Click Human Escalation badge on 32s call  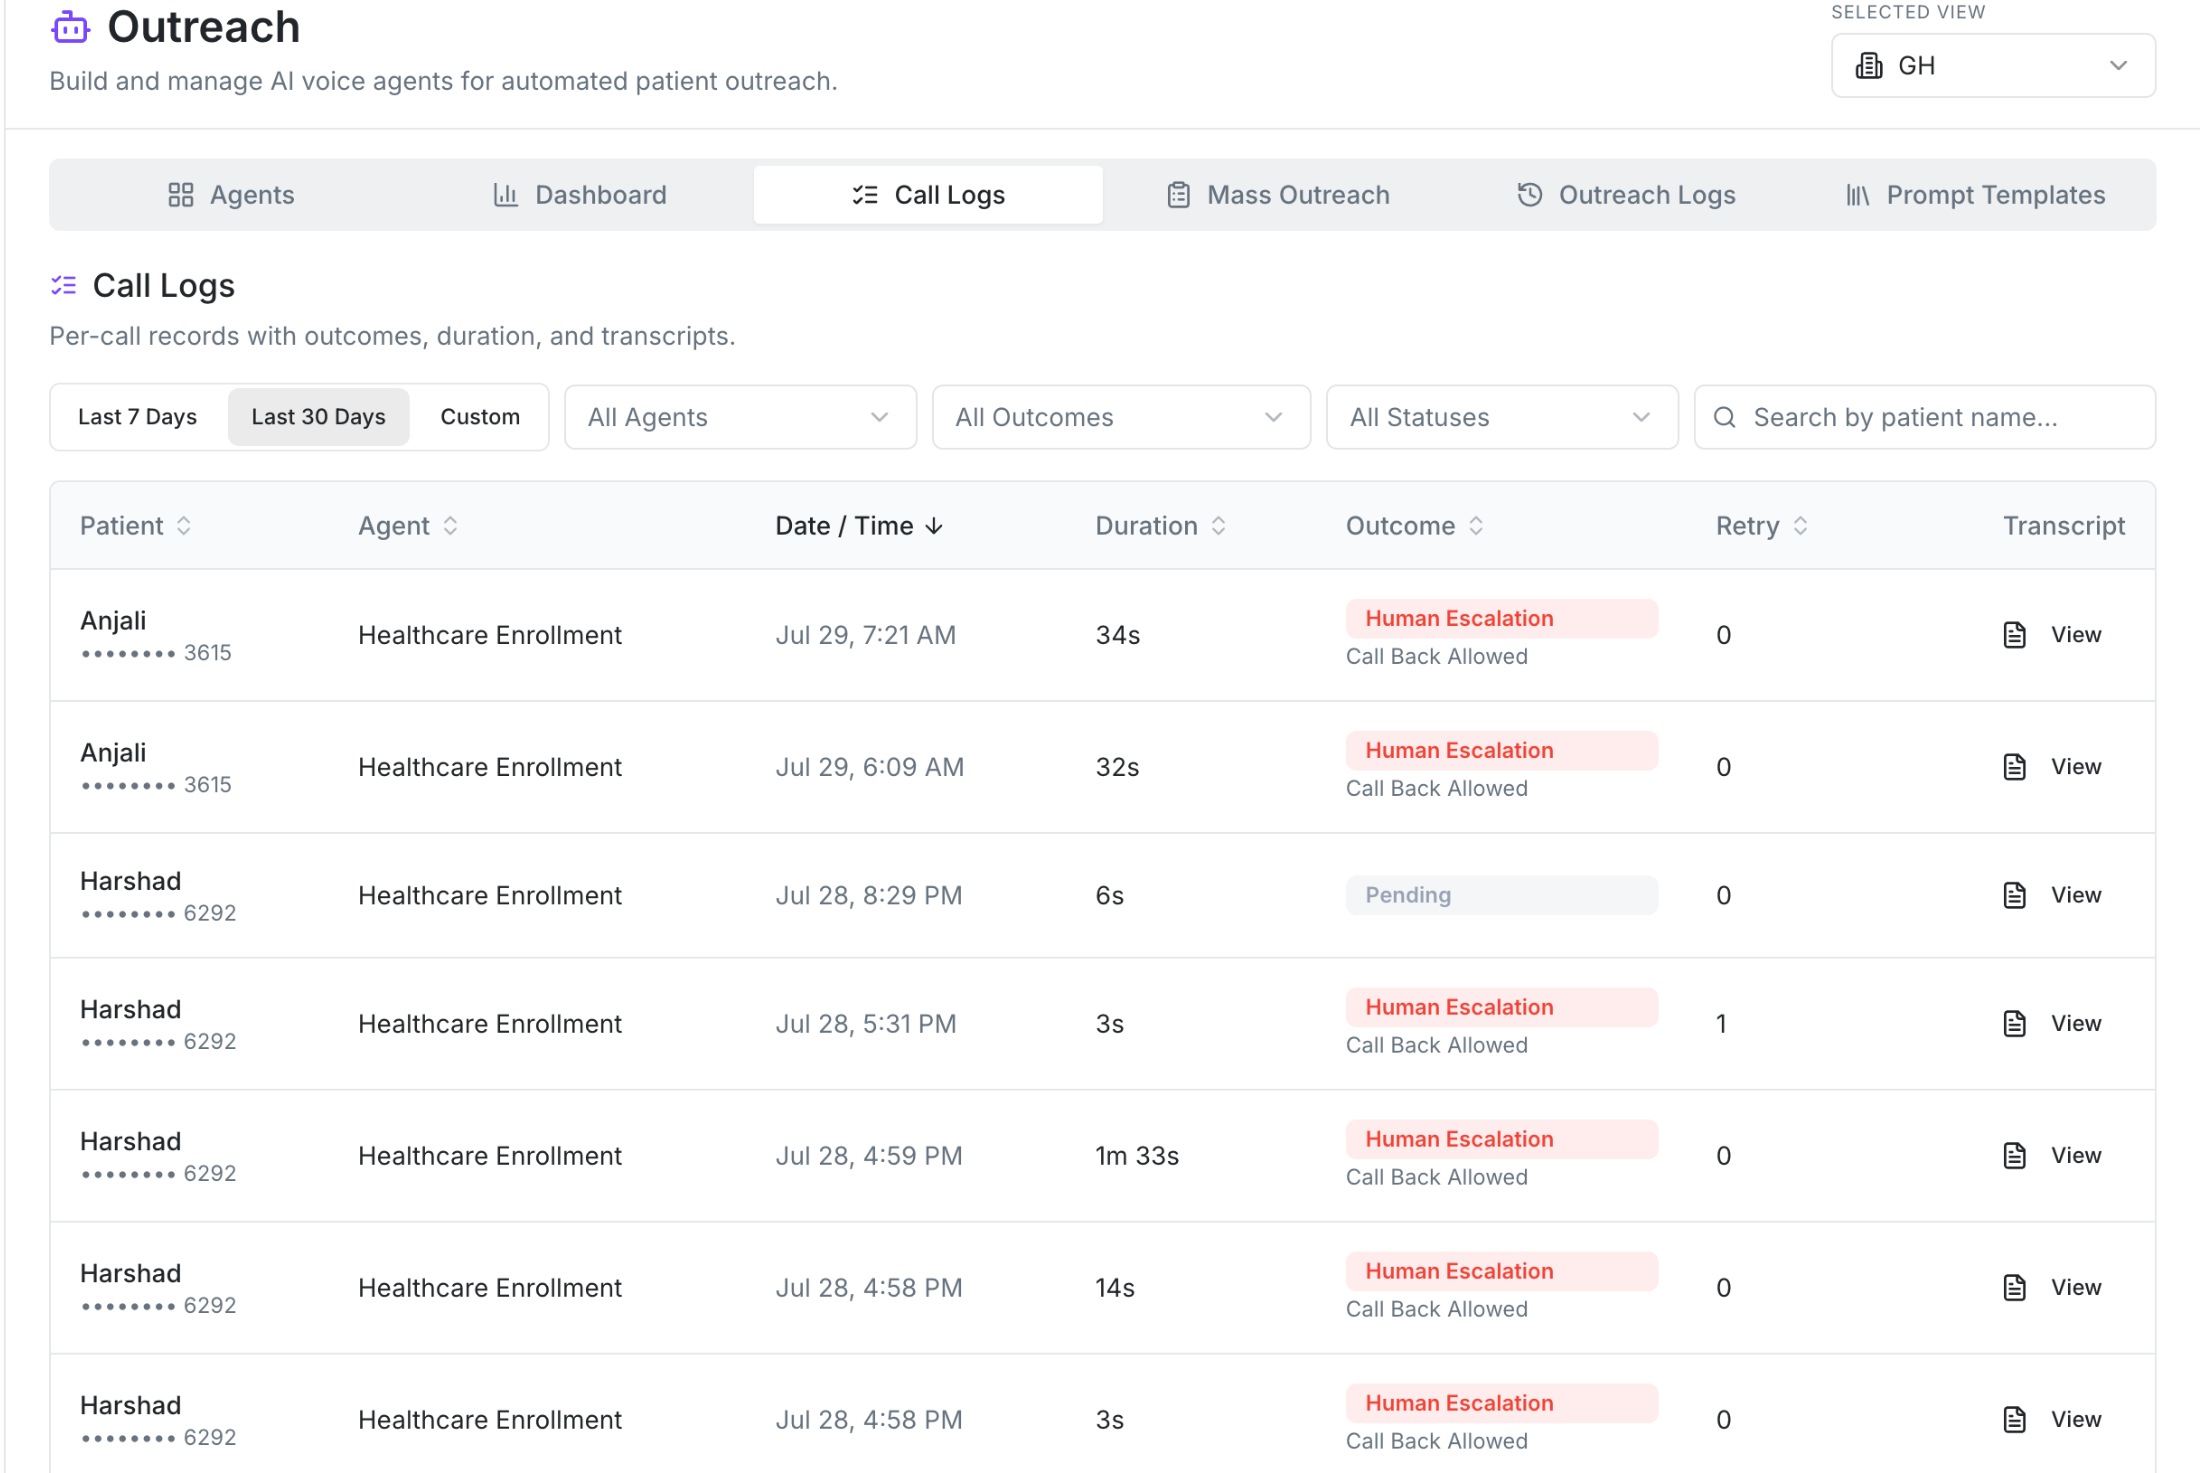1501,751
